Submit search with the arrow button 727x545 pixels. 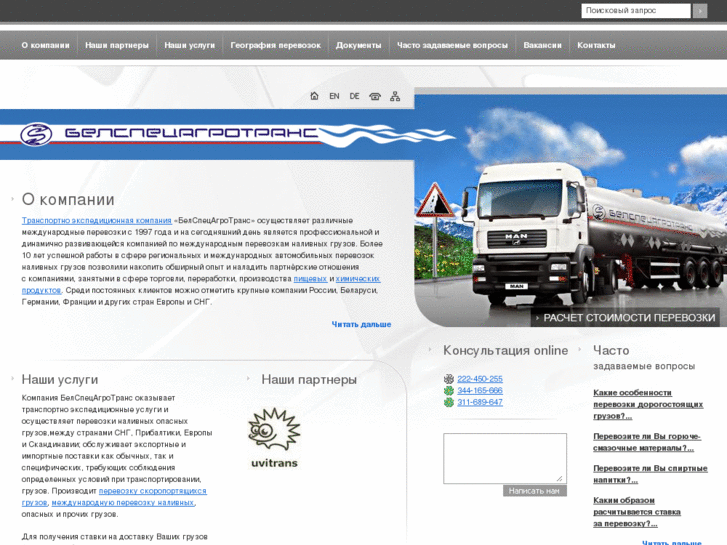click(700, 11)
